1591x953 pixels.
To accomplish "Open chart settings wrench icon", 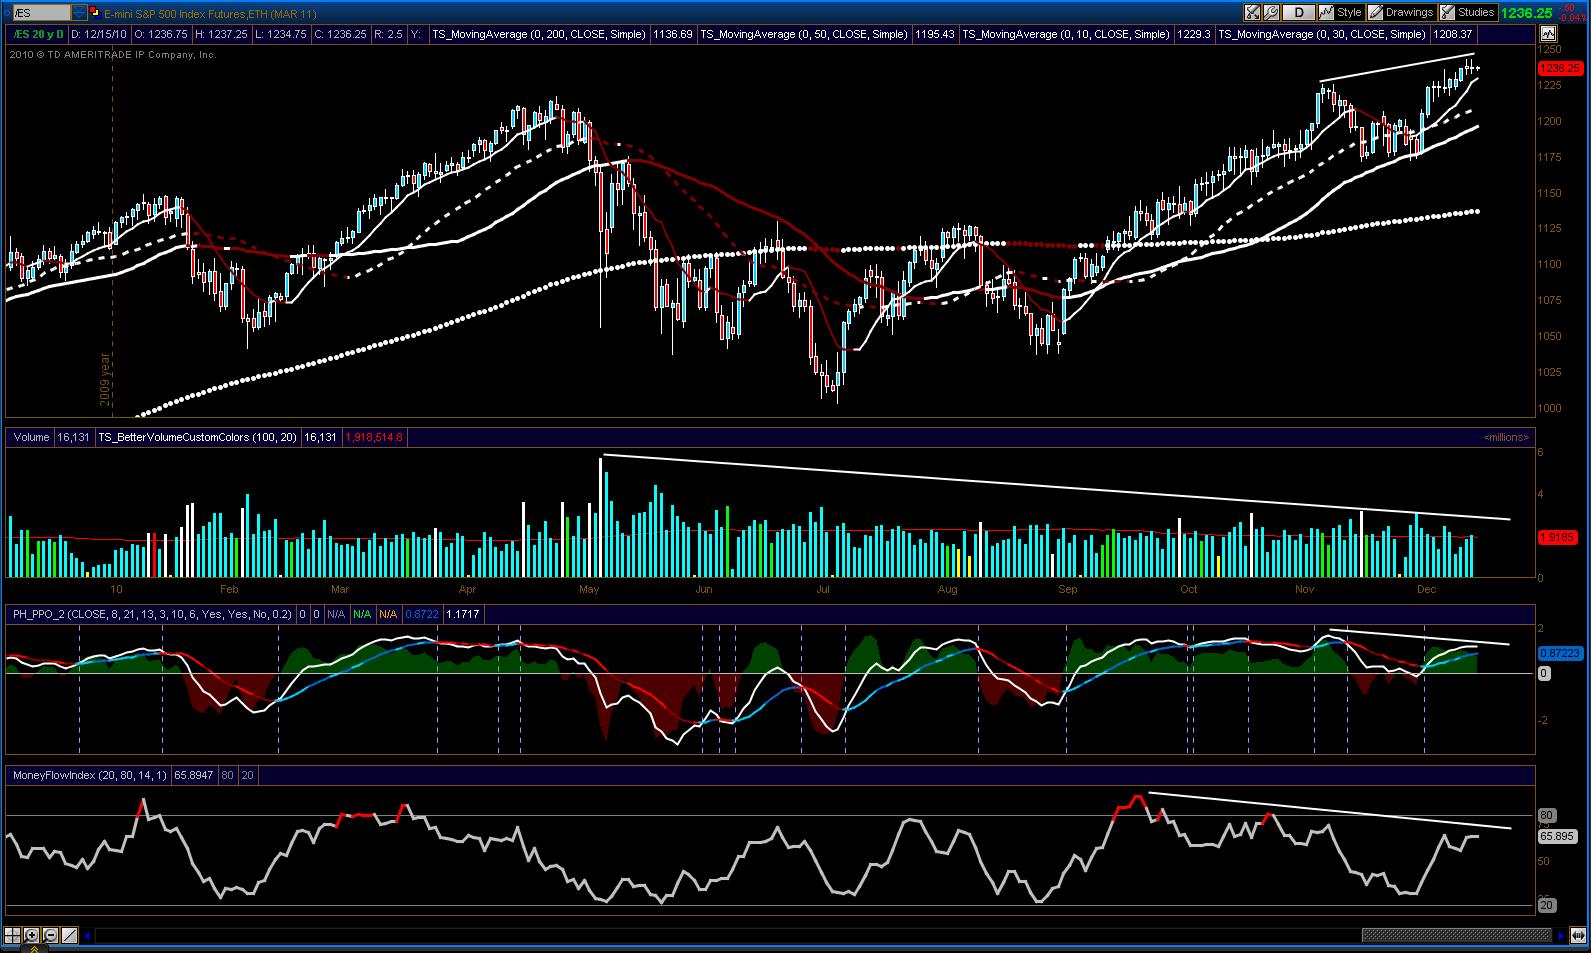I will pyautogui.click(x=1270, y=13).
